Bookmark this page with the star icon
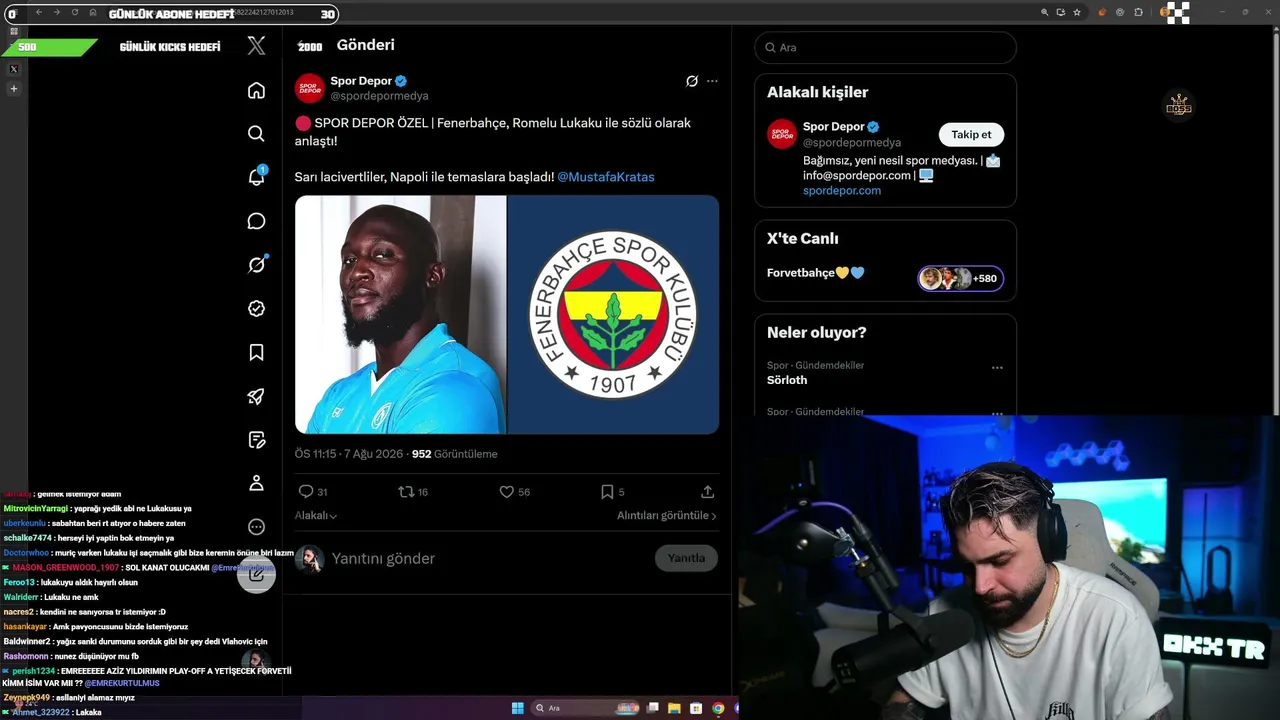1280x720 pixels. (1077, 12)
